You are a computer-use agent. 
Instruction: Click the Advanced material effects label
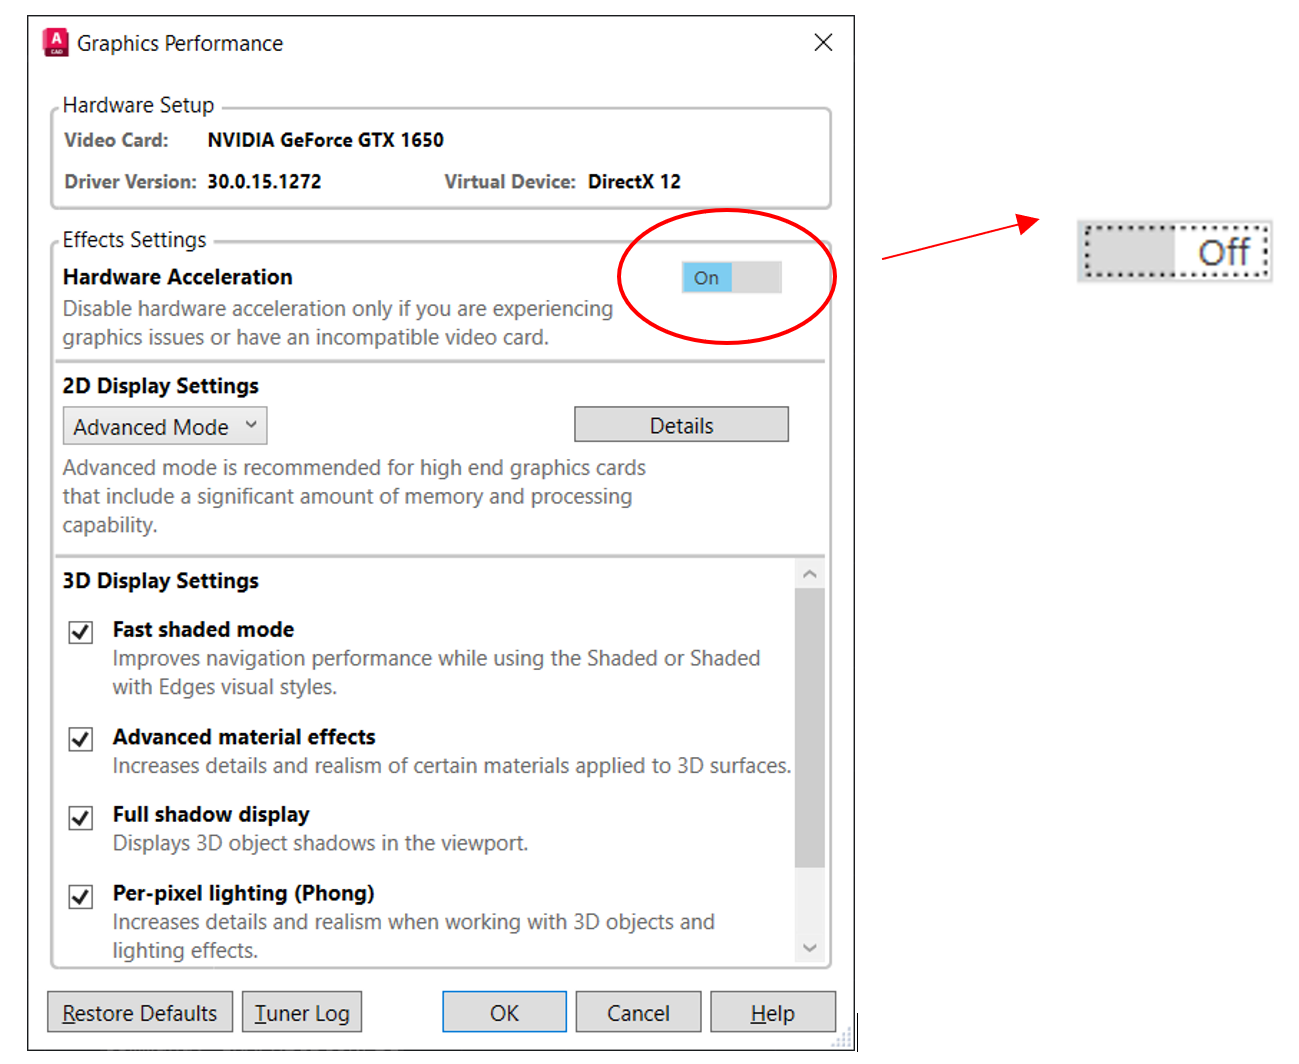tap(244, 737)
